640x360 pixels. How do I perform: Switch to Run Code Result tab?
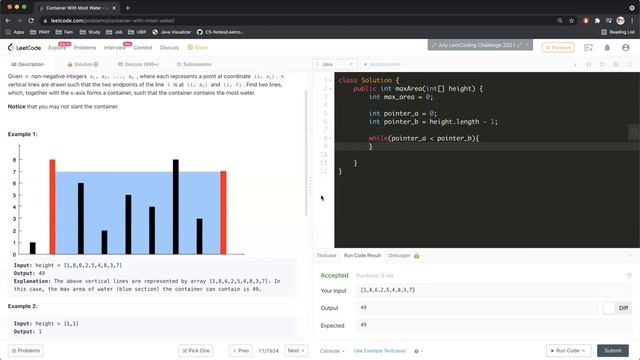coord(362,256)
